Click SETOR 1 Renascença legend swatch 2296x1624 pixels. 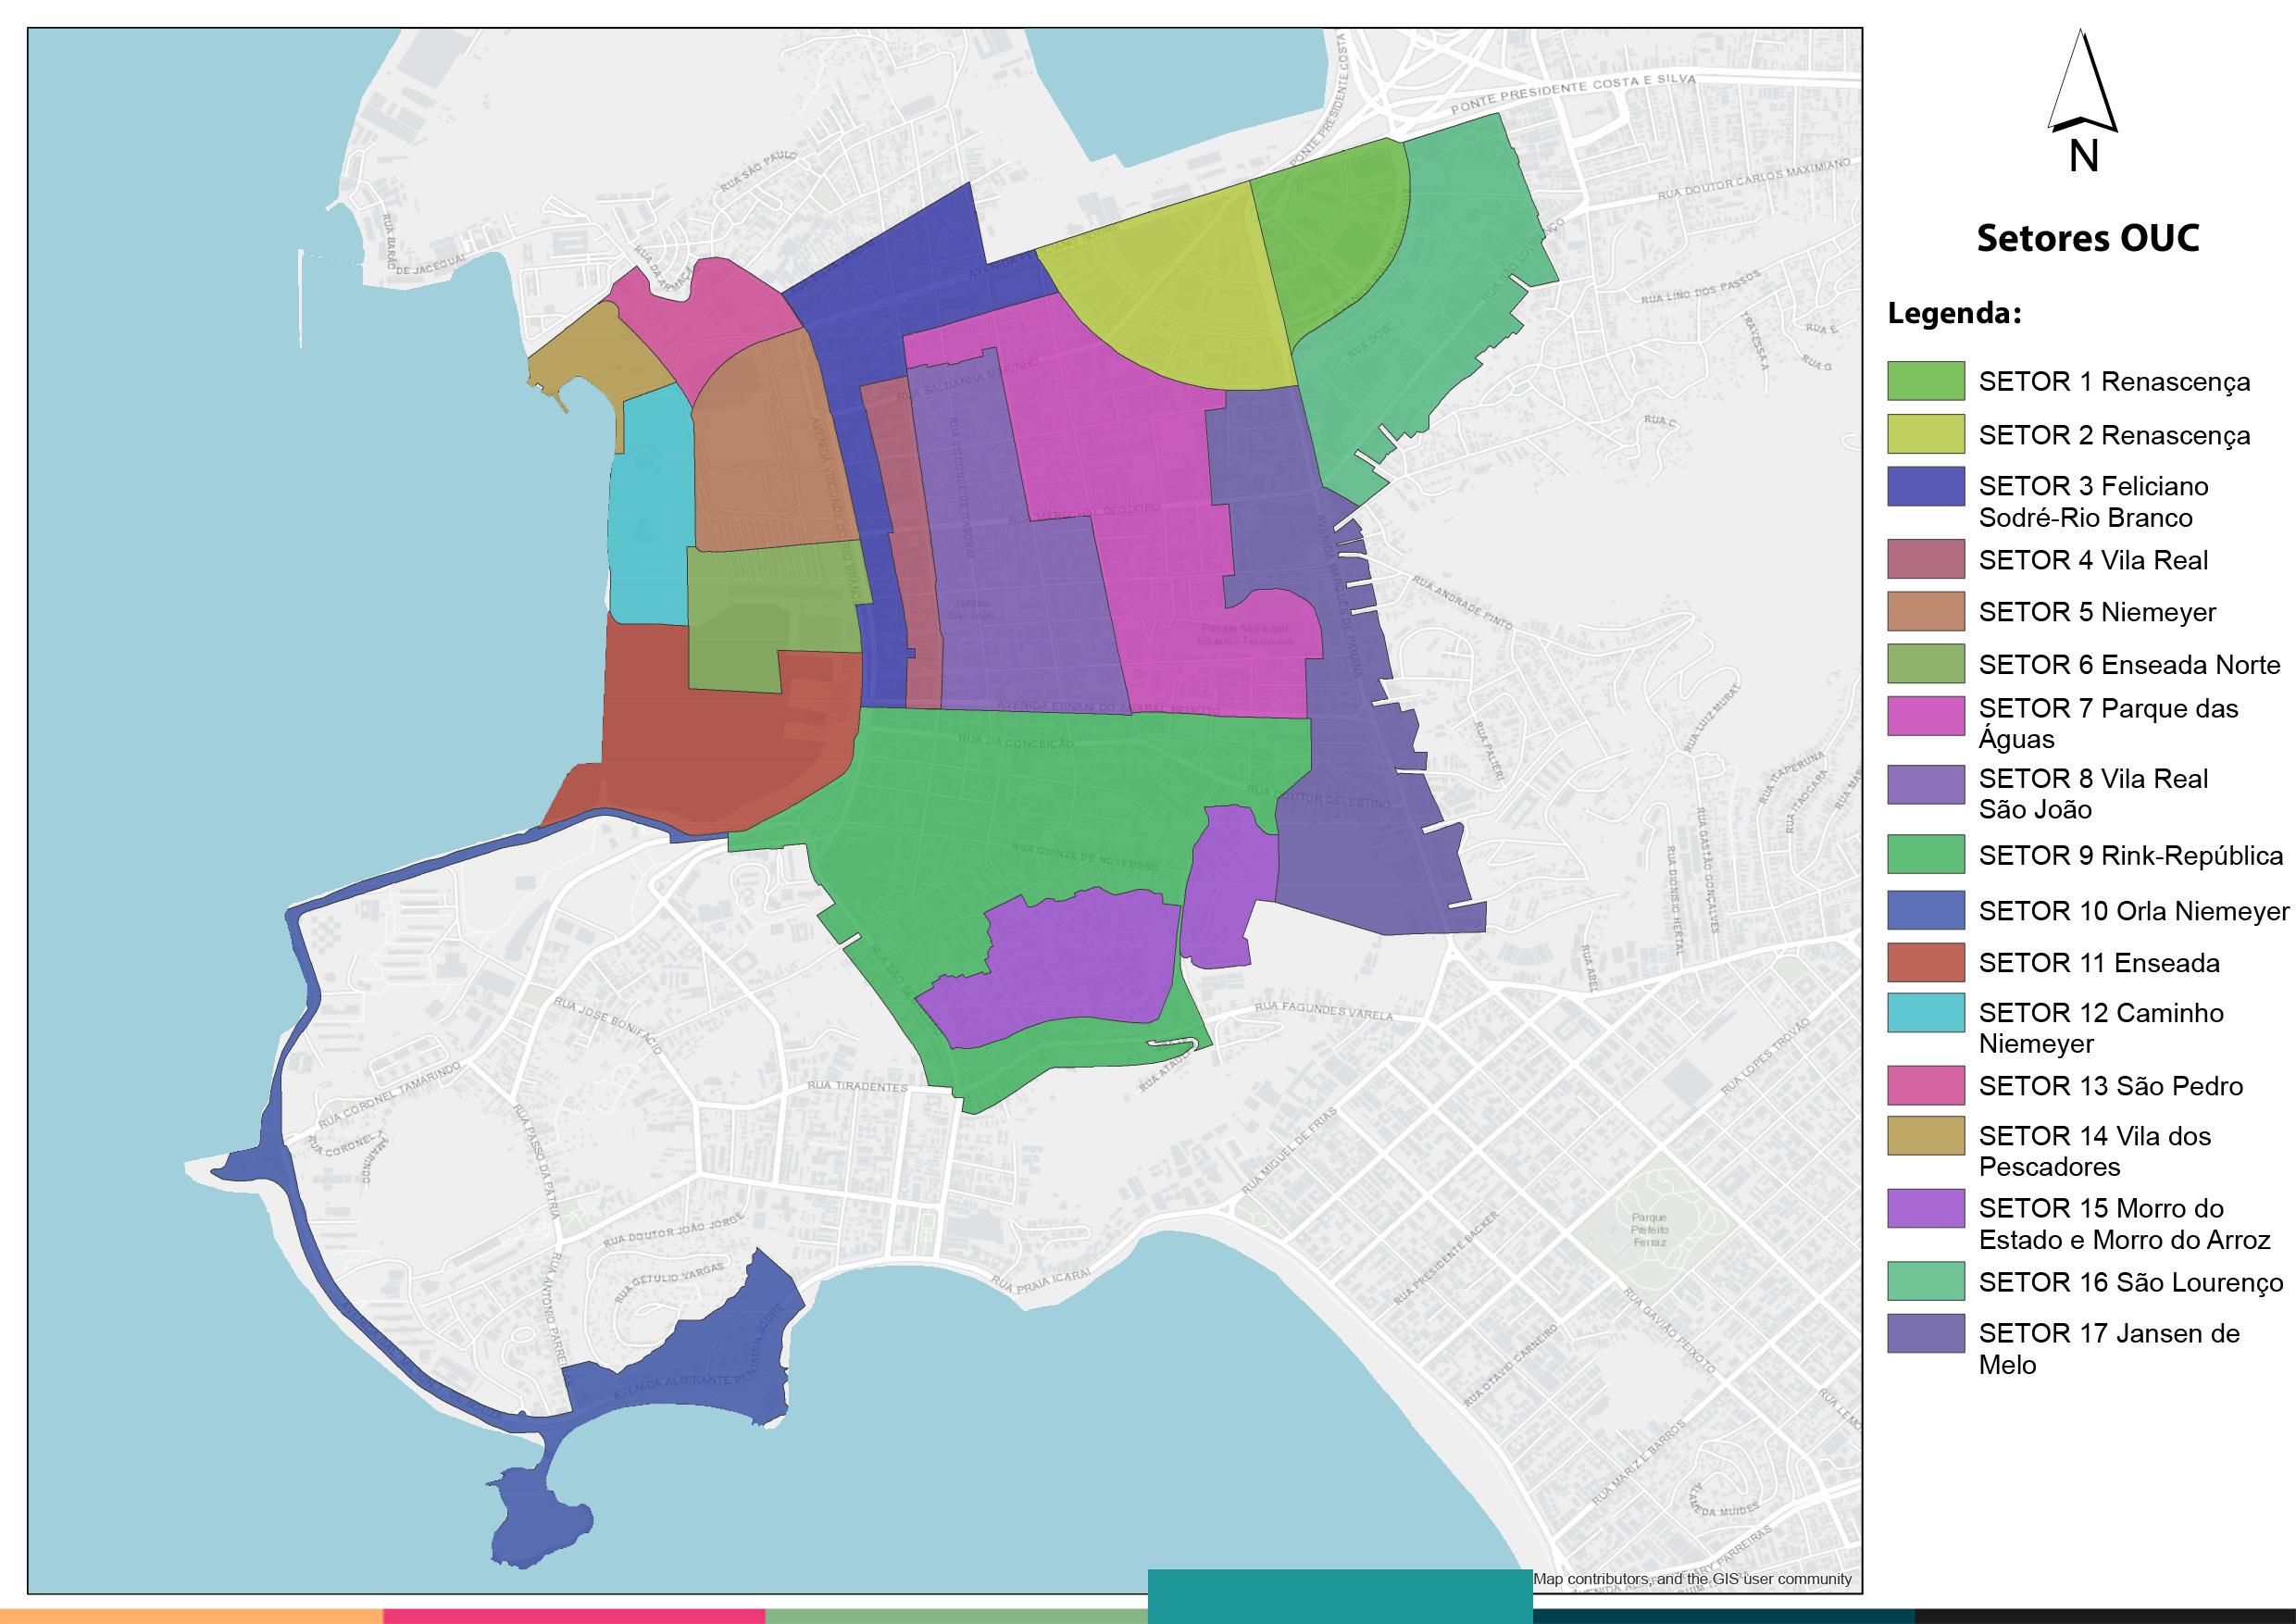pyautogui.click(x=1925, y=381)
